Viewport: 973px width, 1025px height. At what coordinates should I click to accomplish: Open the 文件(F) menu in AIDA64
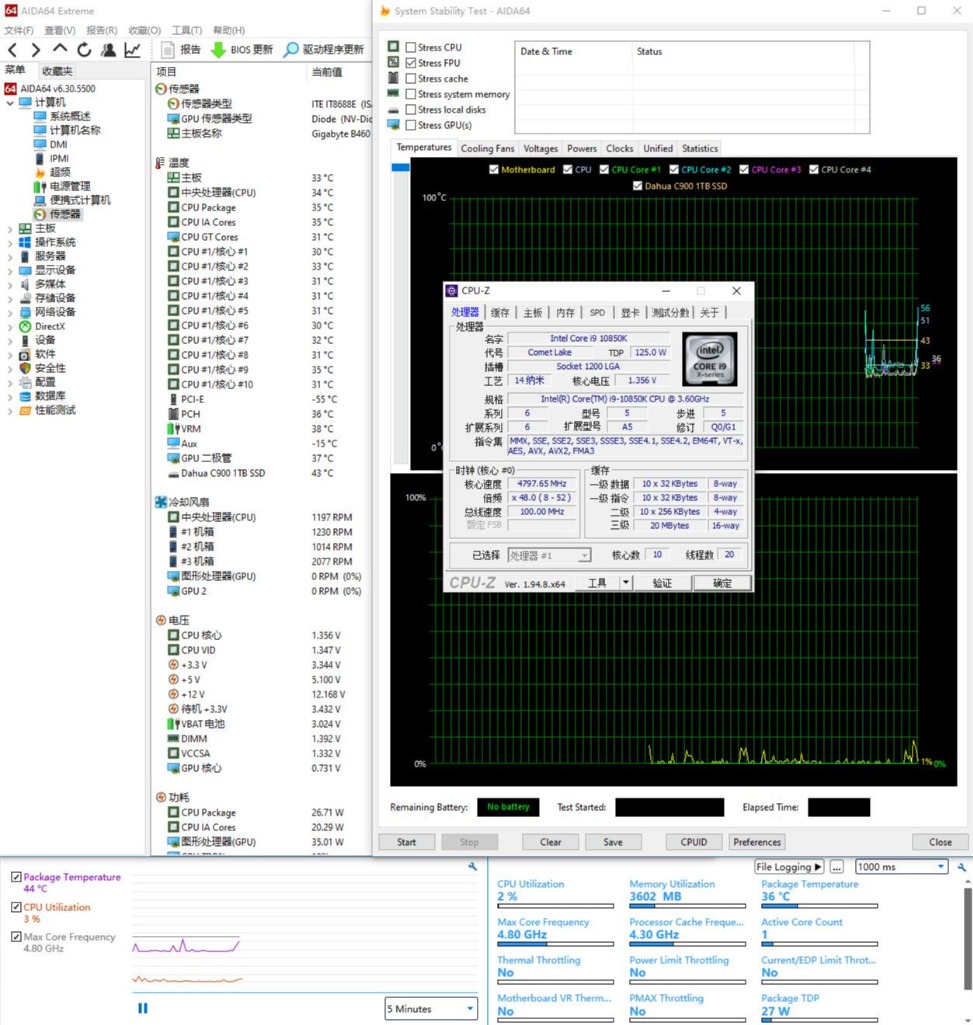tap(19, 30)
